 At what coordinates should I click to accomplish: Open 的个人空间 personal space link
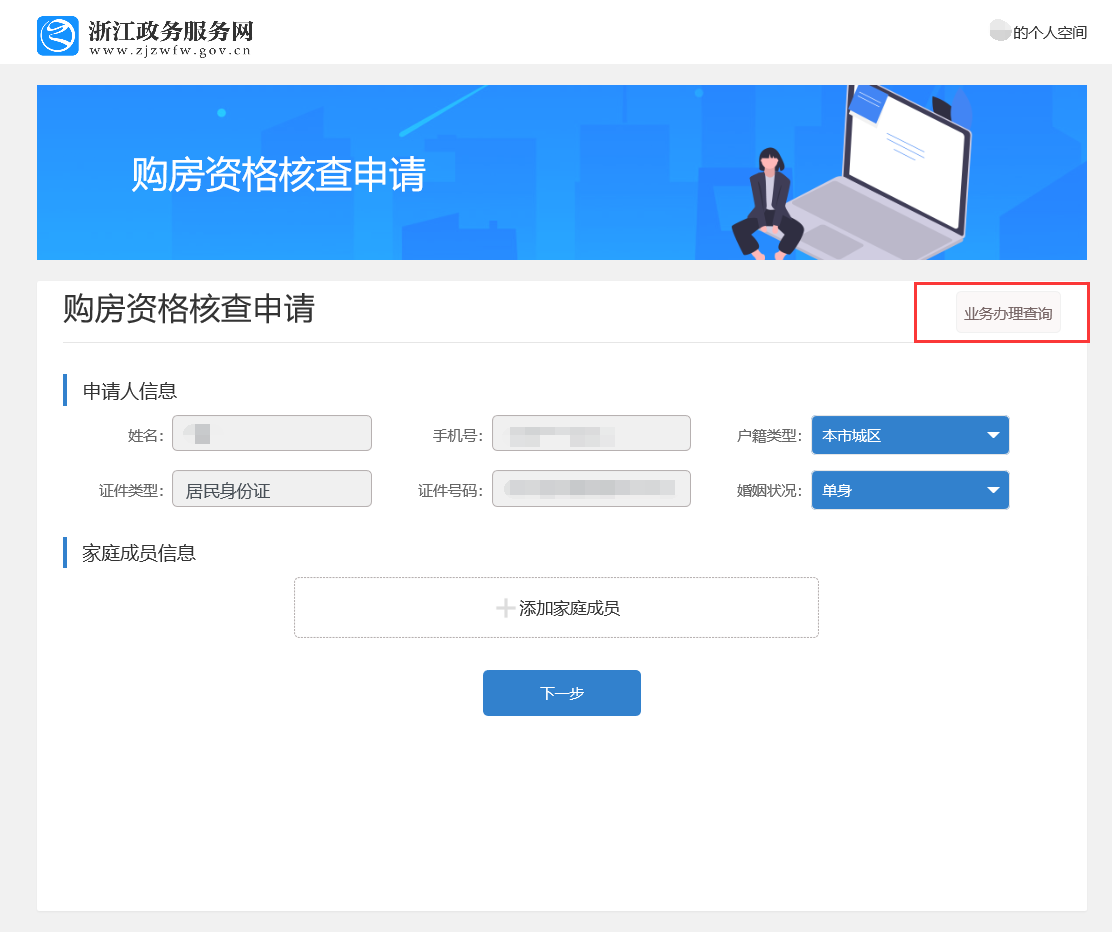pyautogui.click(x=1050, y=33)
